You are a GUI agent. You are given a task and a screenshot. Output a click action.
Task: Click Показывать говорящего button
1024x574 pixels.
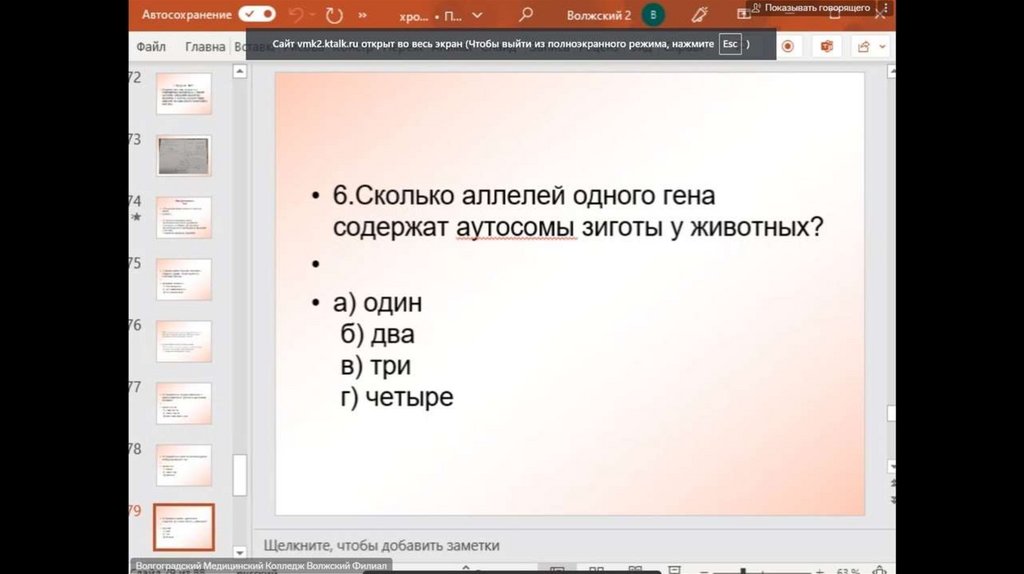pyautogui.click(x=810, y=8)
